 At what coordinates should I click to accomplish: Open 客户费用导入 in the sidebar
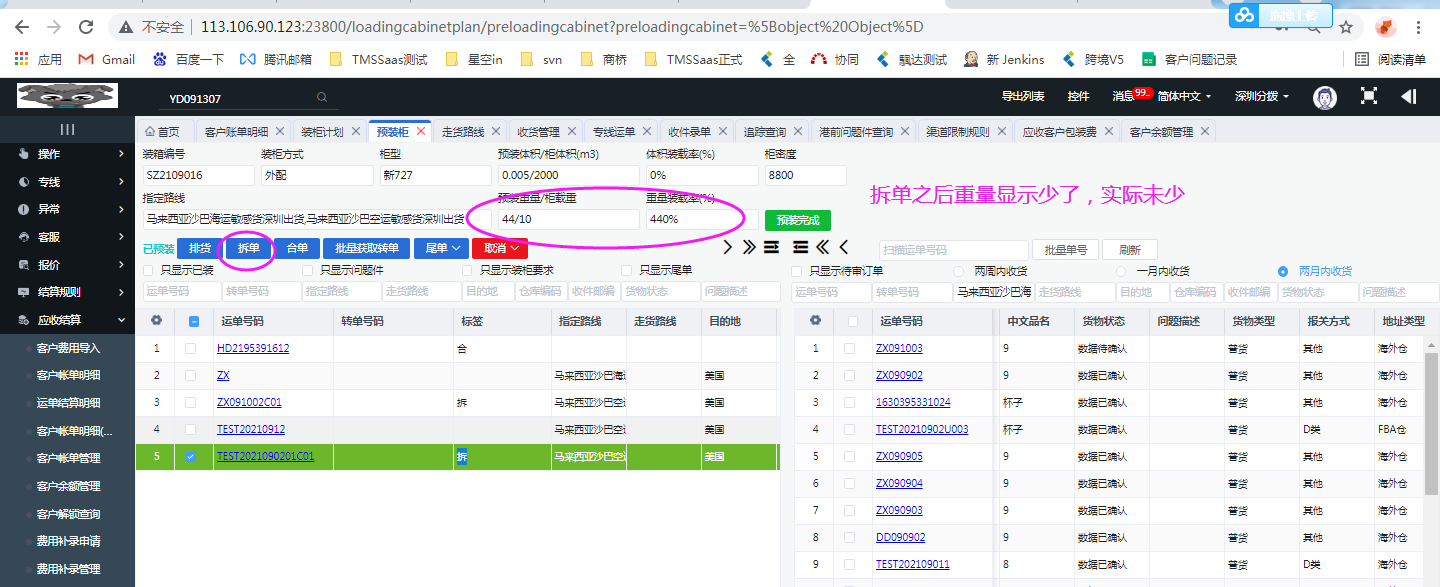(68, 348)
